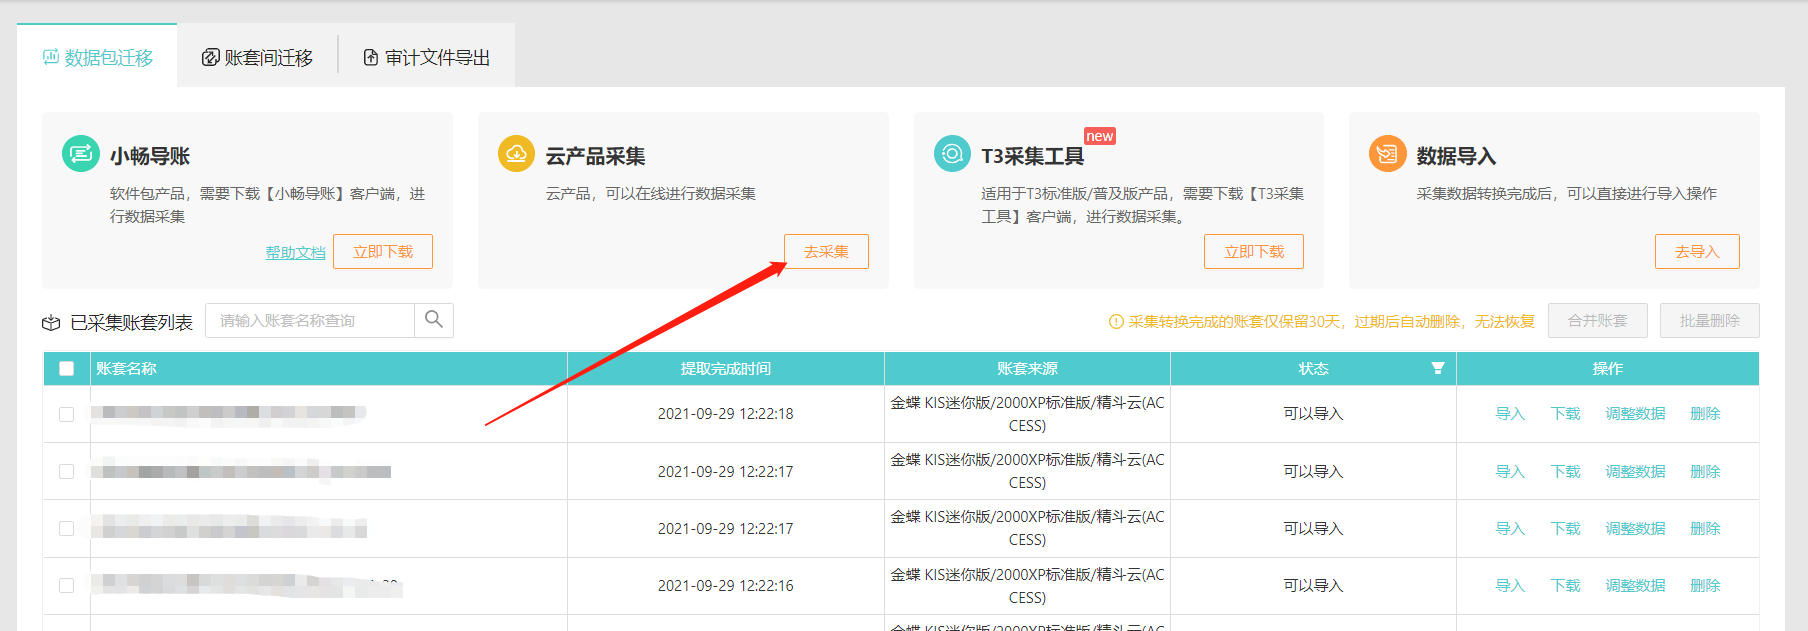
Task: Click 删除 in the 12:22:18 row
Action: [1705, 414]
